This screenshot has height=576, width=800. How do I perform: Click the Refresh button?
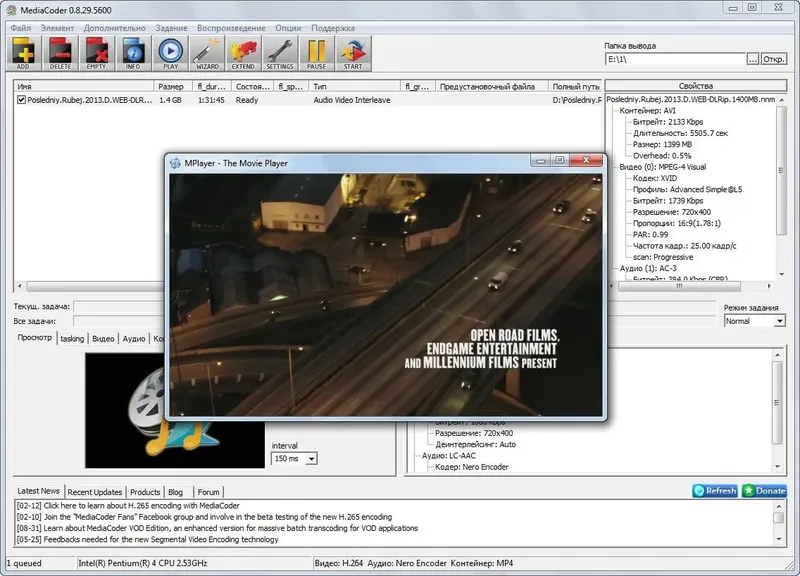715,491
